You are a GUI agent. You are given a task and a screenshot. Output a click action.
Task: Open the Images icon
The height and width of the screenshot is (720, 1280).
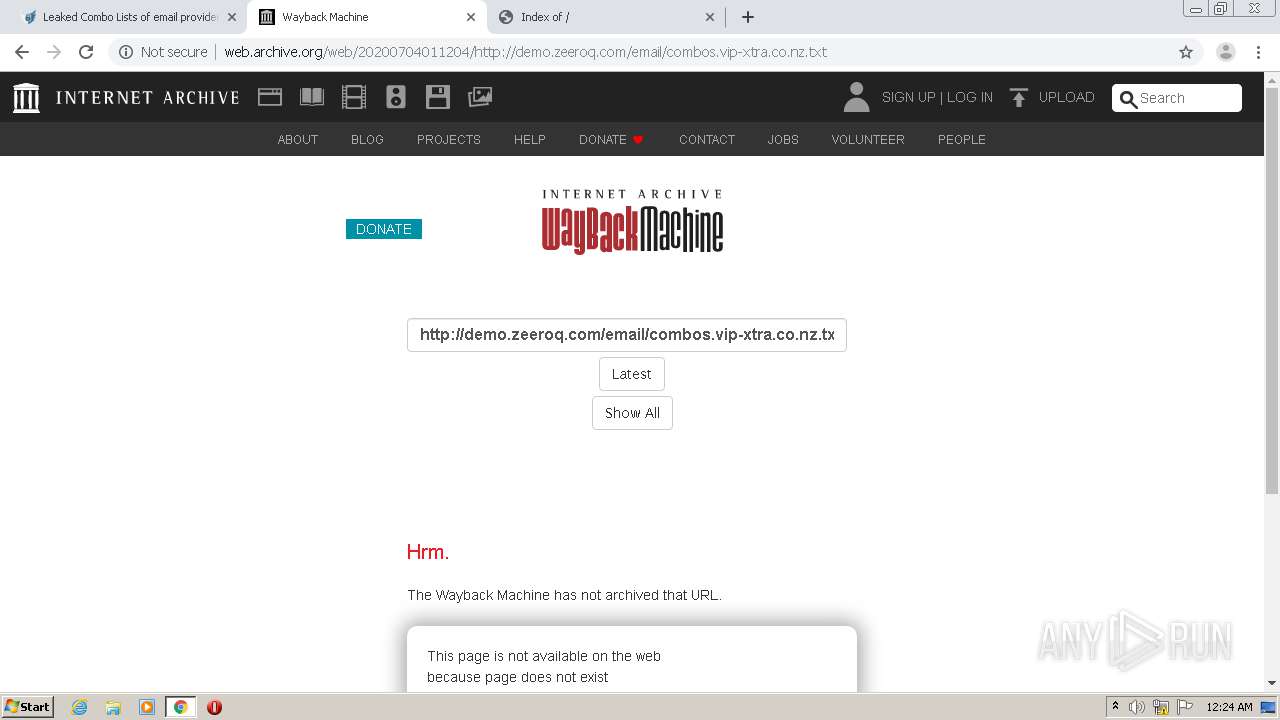(480, 97)
